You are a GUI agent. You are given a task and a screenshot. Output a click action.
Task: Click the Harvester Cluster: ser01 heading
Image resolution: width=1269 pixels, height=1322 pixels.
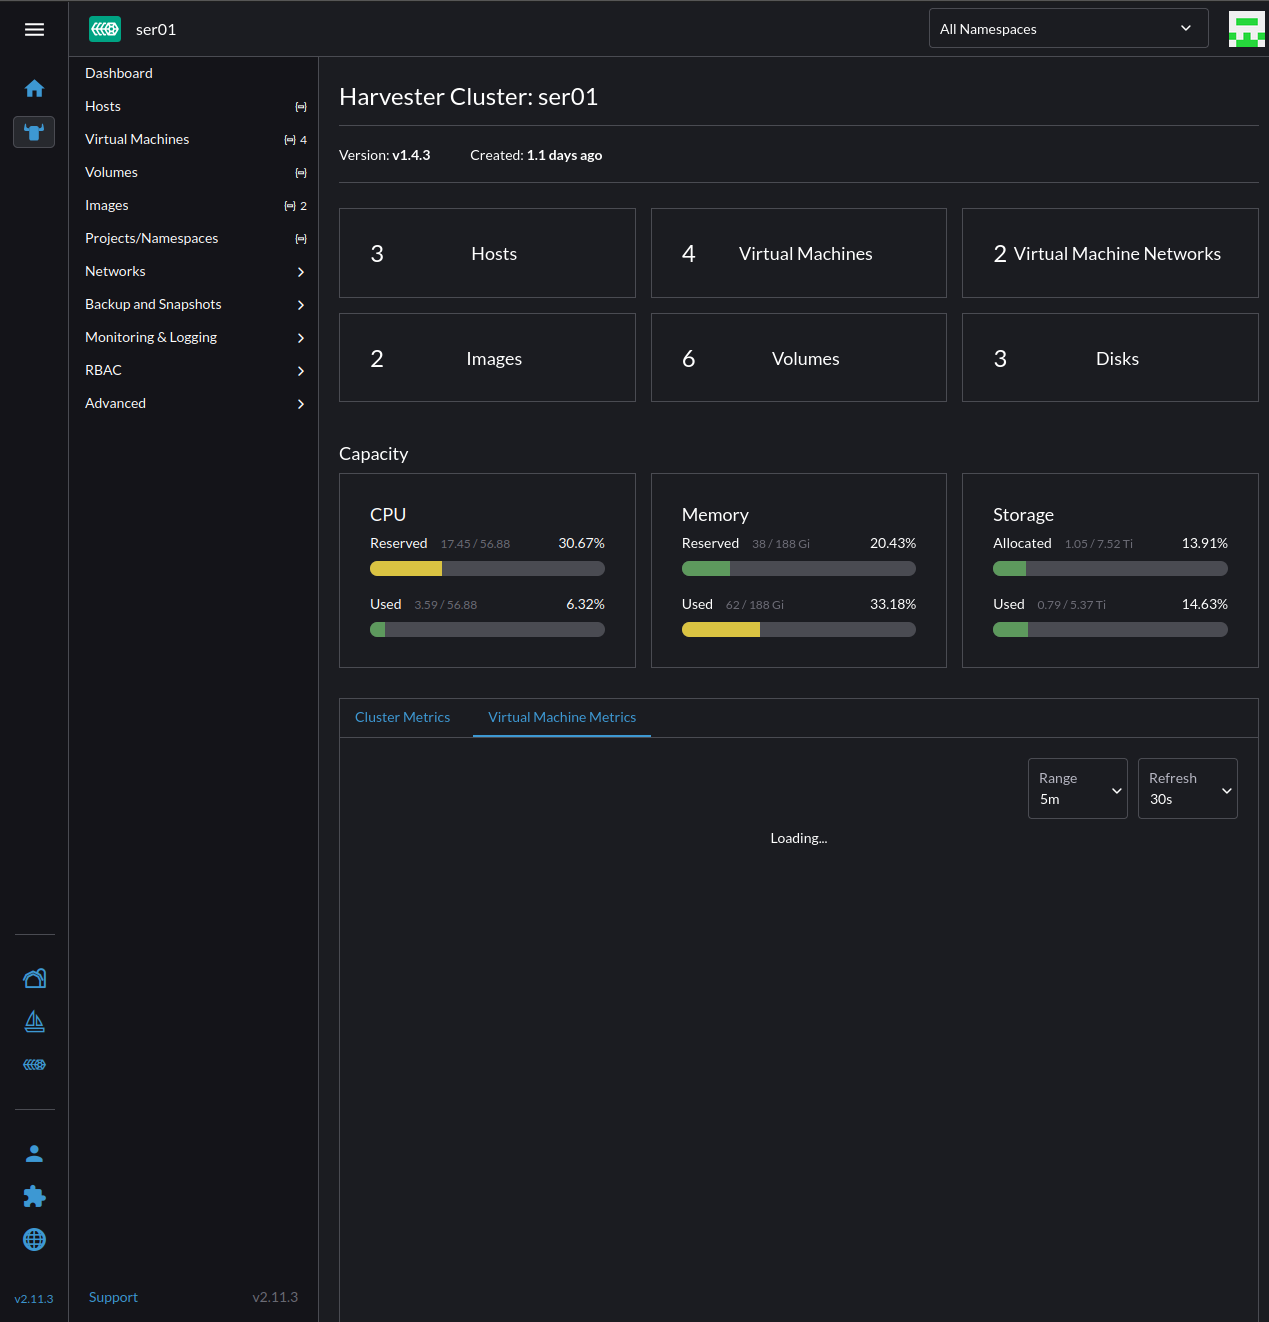click(x=468, y=97)
